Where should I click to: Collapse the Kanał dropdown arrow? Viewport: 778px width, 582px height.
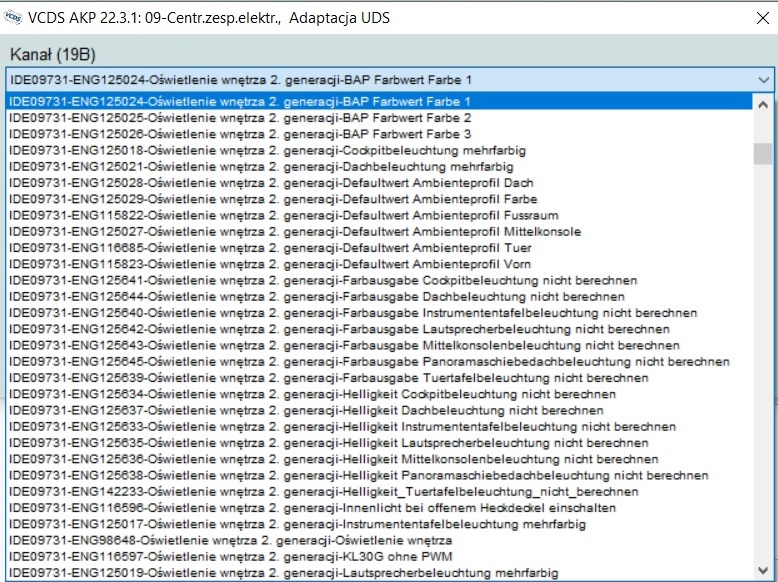coord(764,79)
